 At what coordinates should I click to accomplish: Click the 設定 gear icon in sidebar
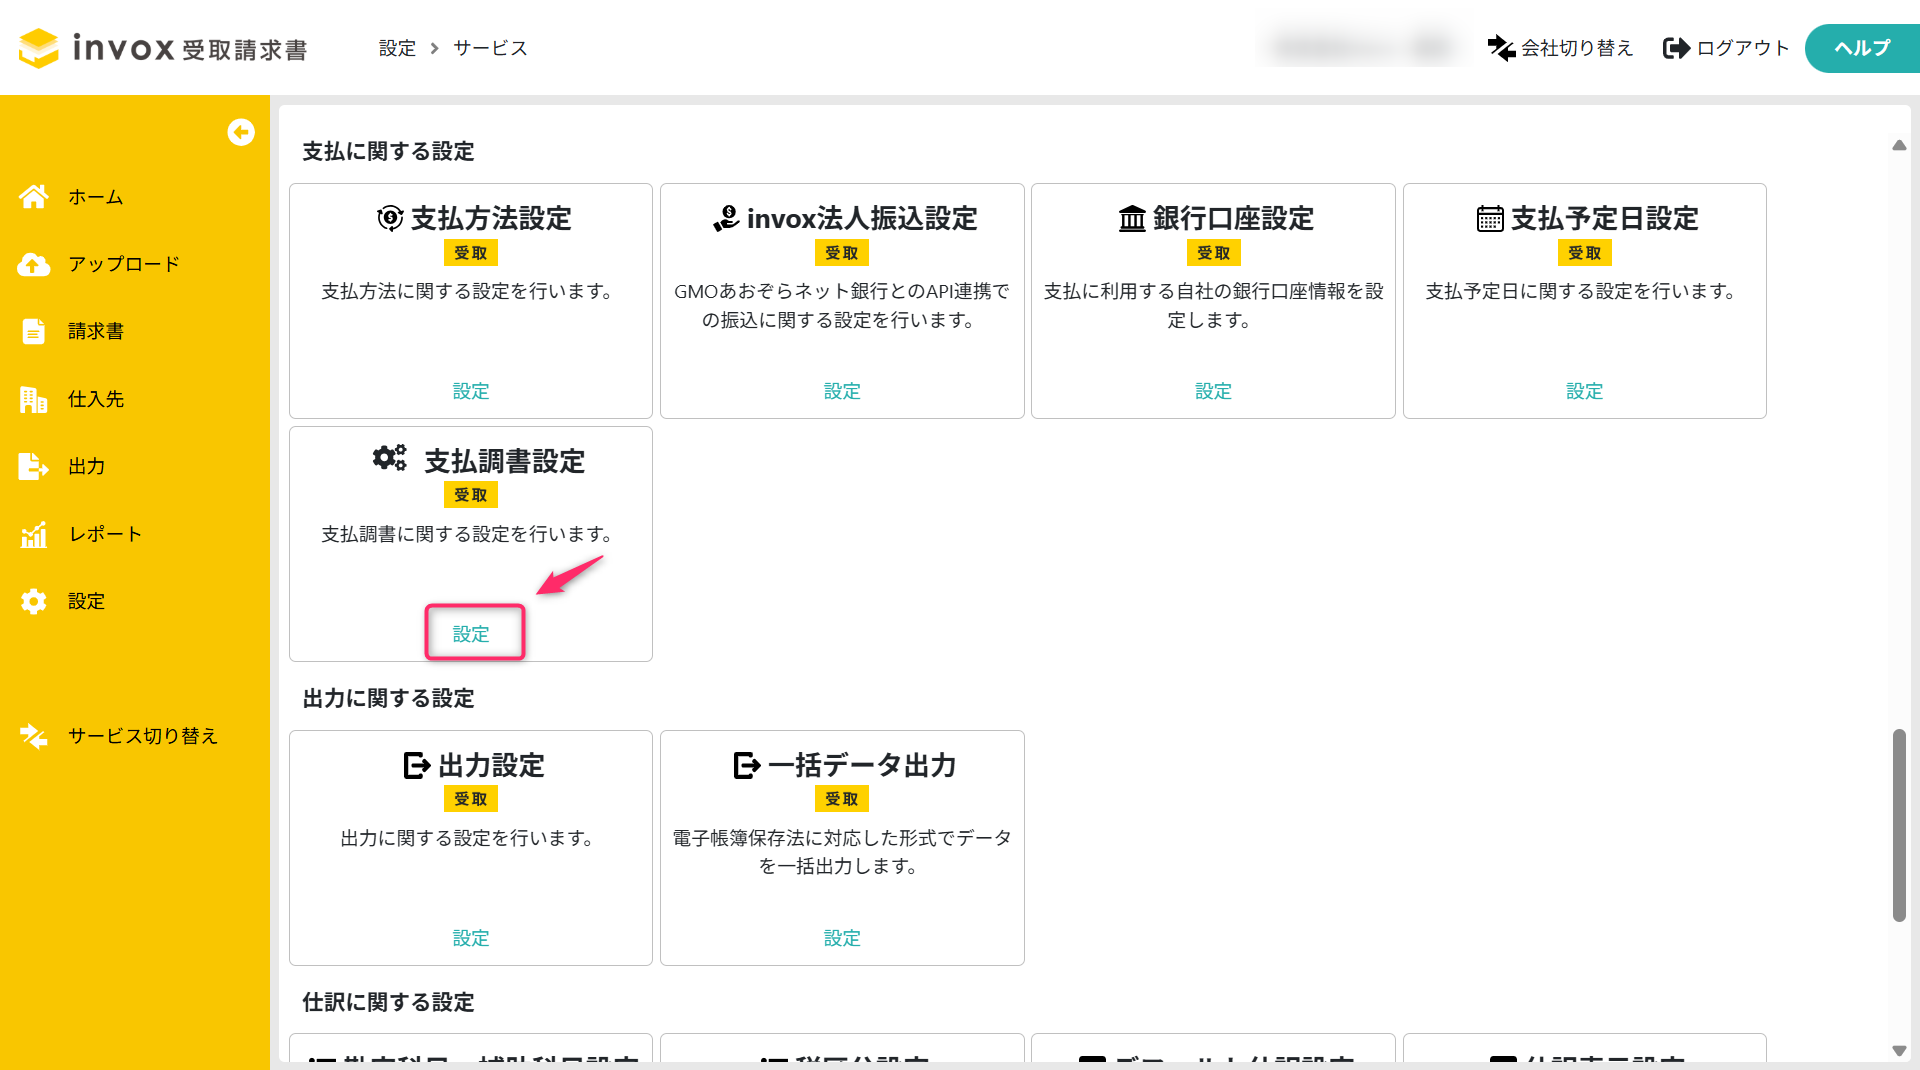tap(34, 601)
